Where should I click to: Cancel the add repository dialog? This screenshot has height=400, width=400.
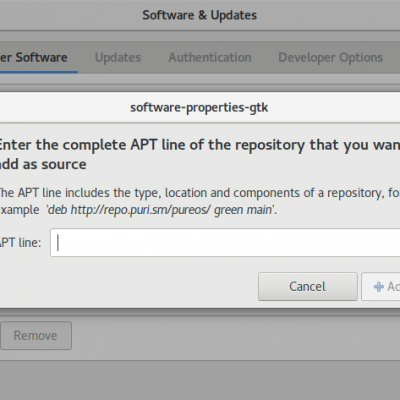pos(308,287)
